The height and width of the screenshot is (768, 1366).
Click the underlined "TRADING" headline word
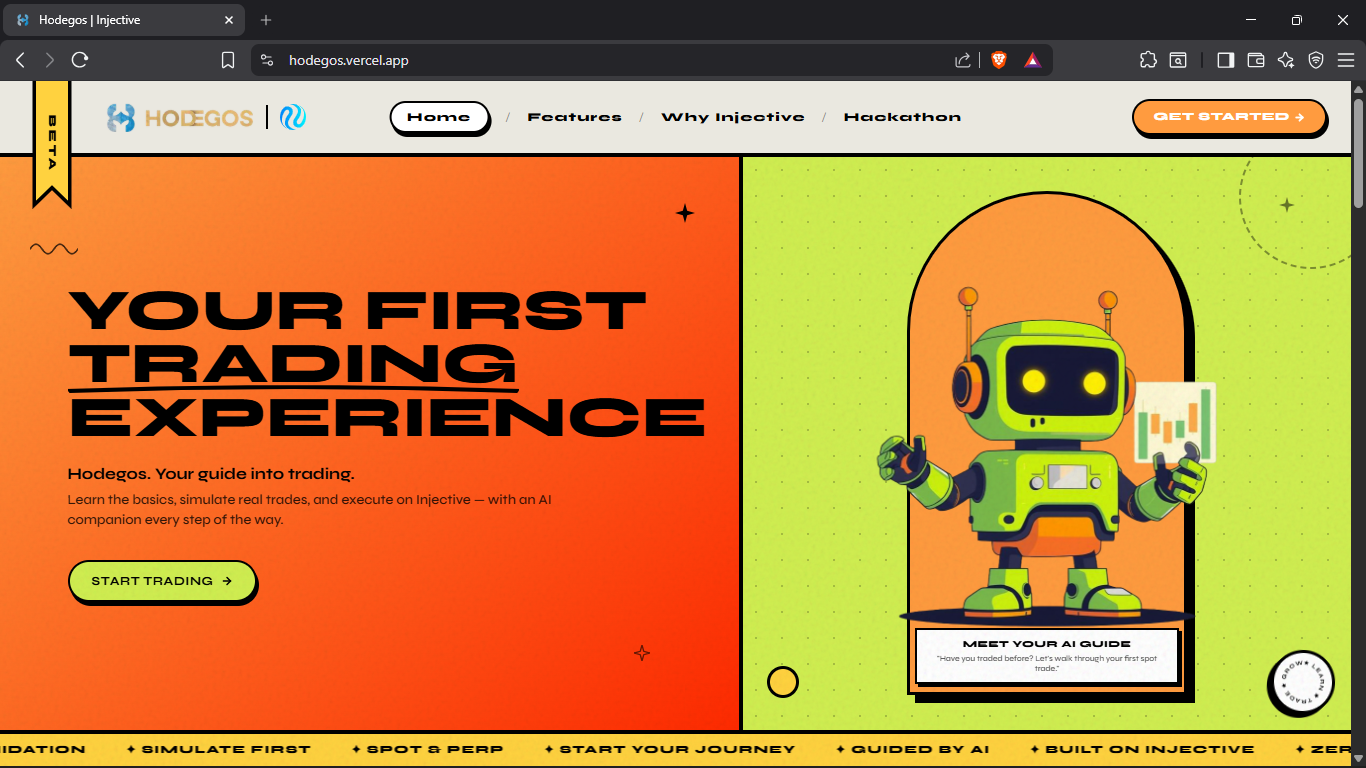tap(293, 364)
